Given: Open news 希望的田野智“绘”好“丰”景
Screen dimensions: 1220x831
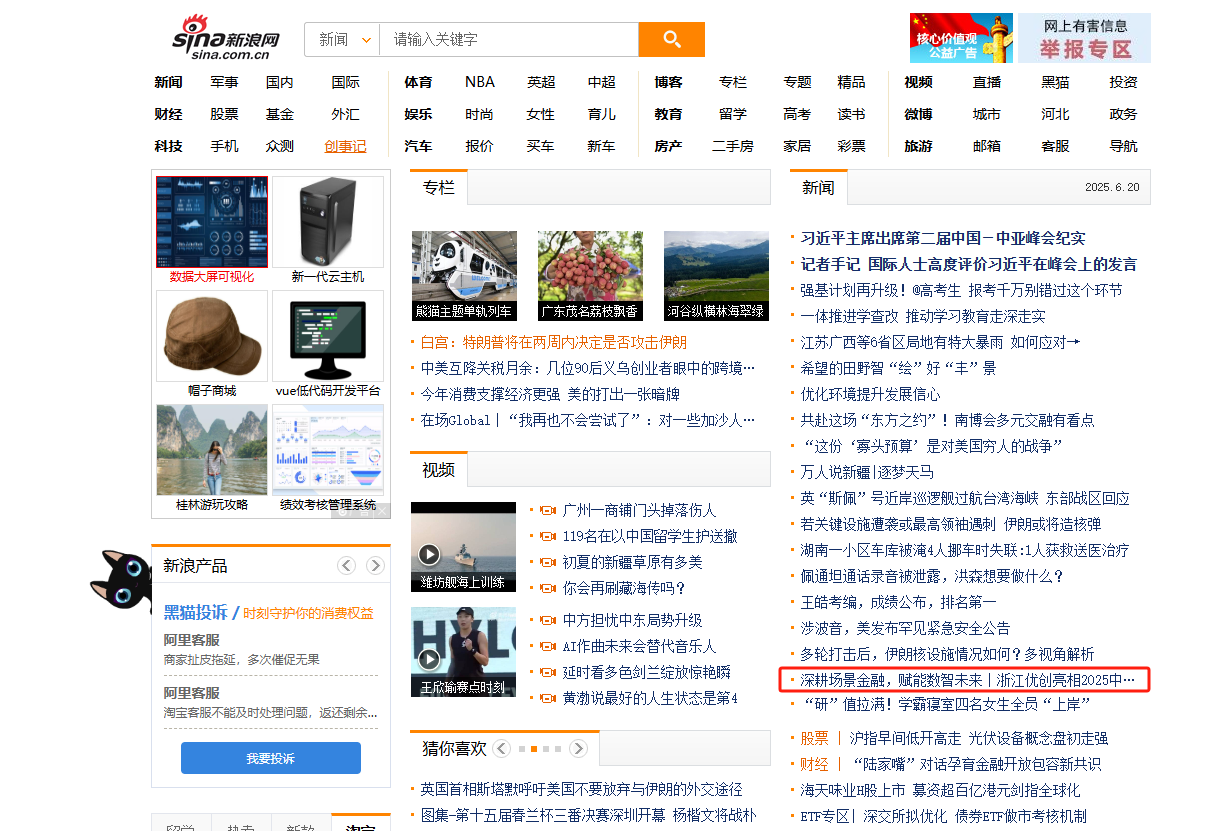Looking at the screenshot, I should pos(899,368).
